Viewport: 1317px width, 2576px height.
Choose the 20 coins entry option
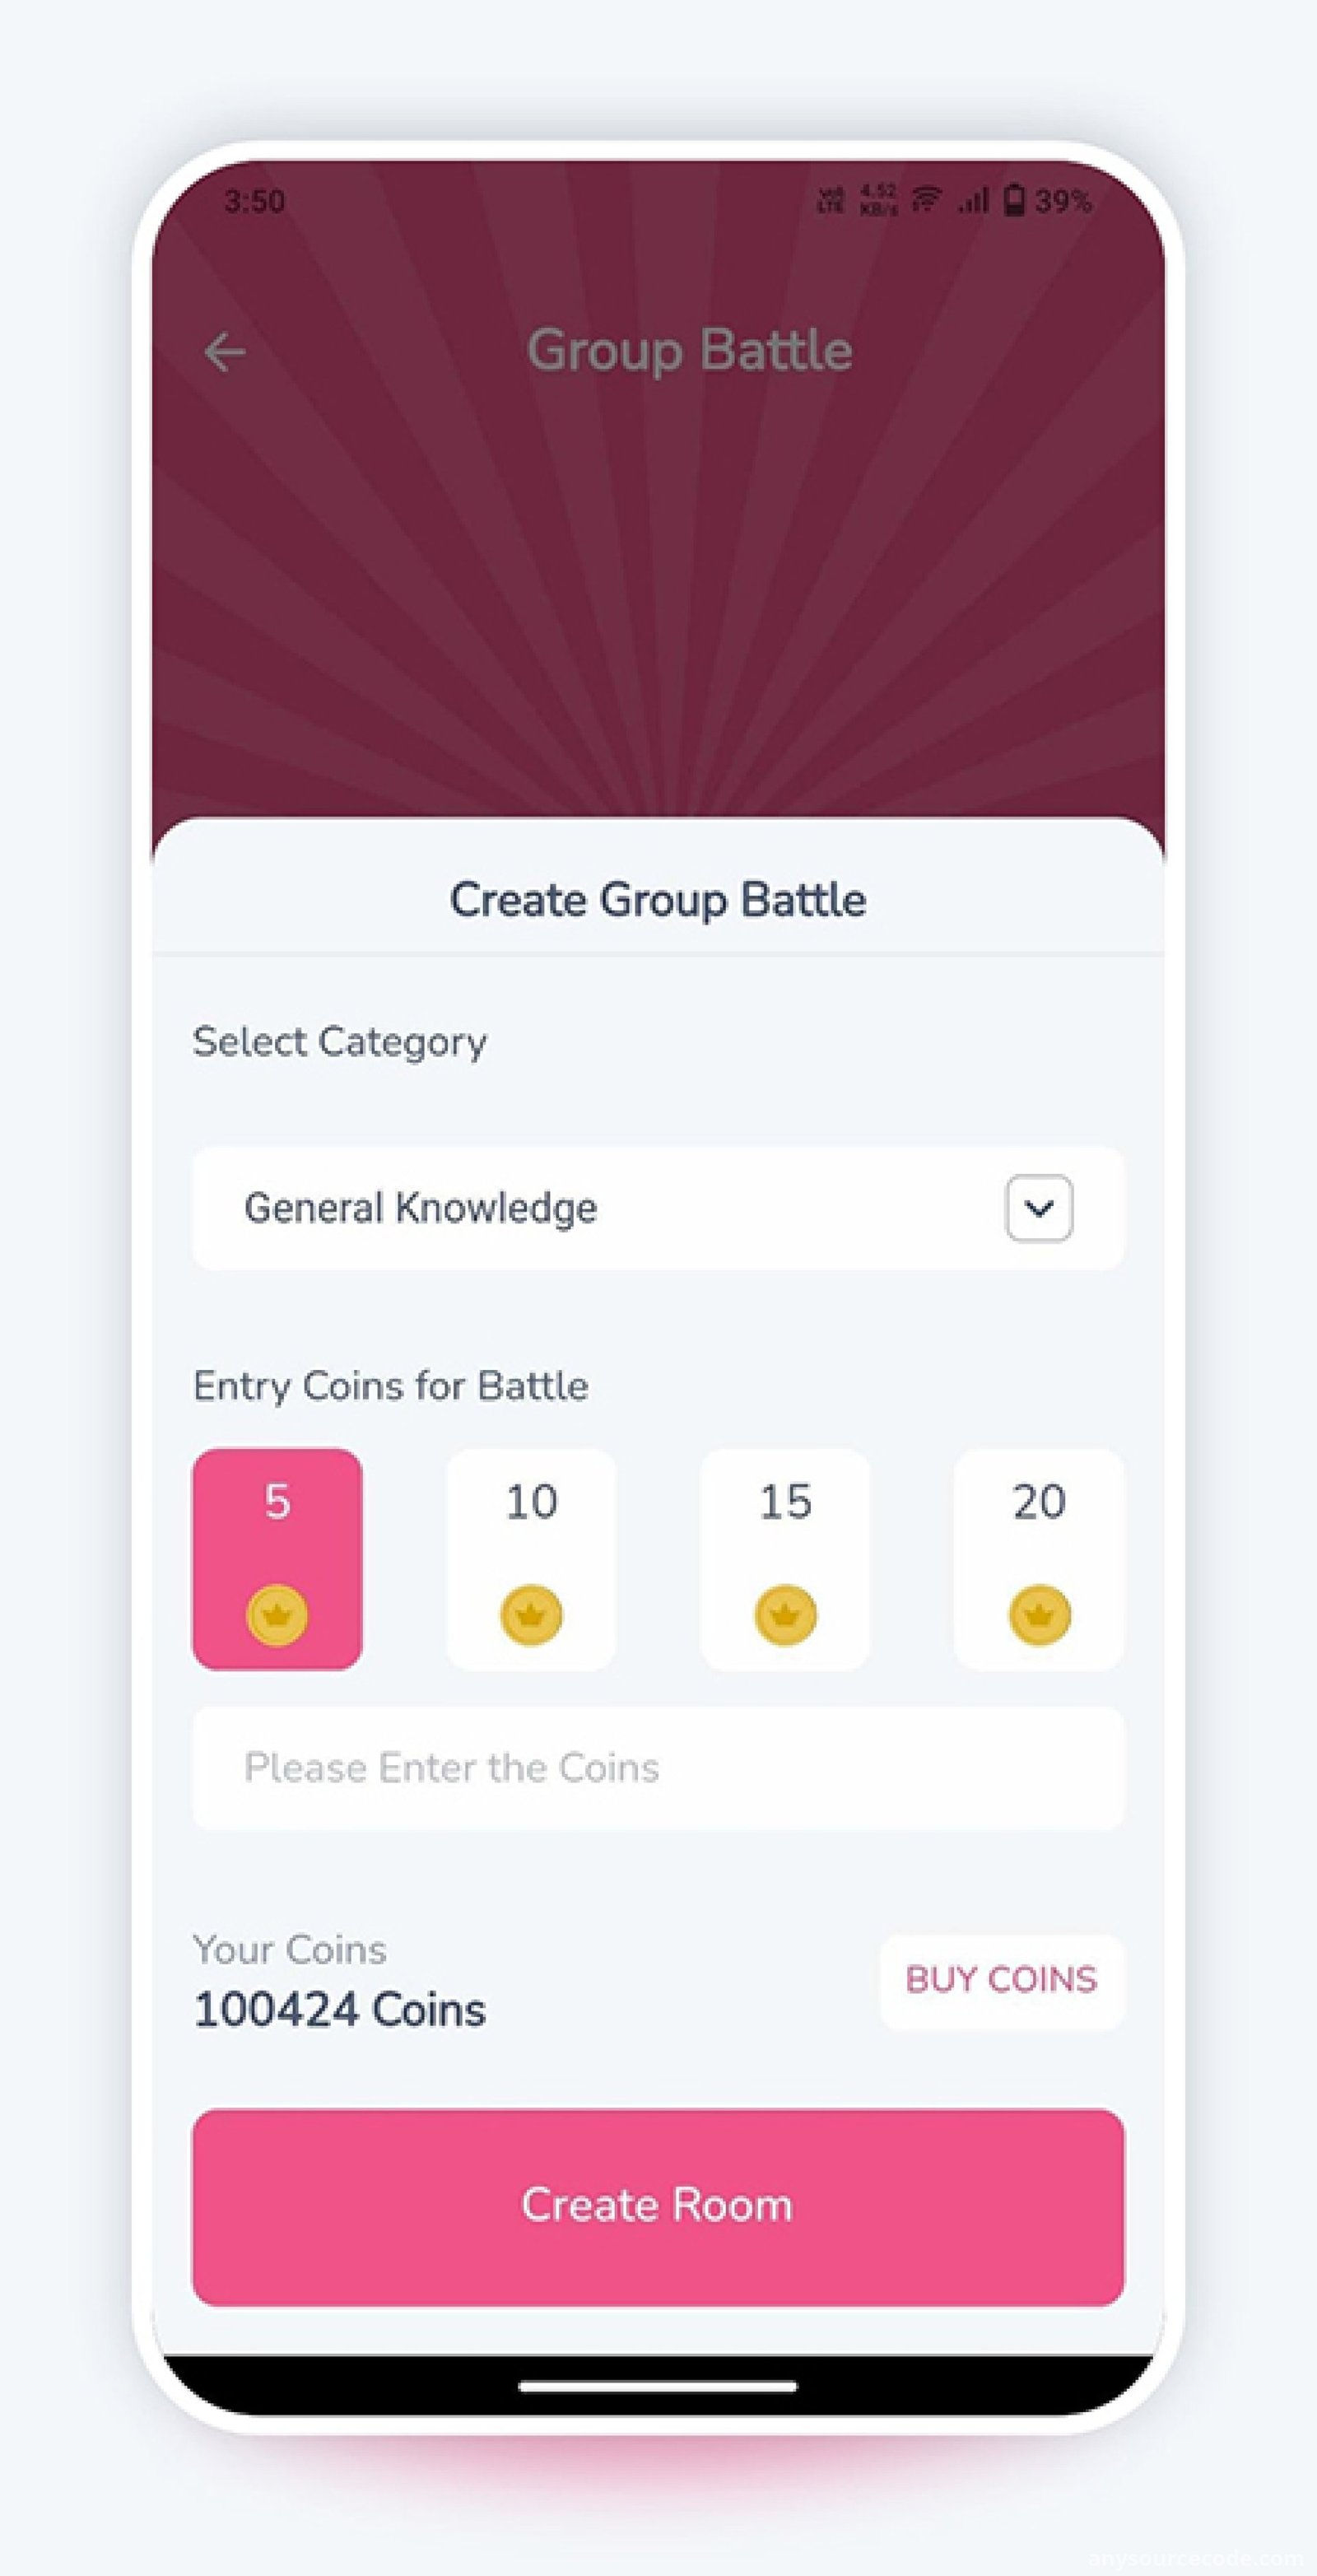[x=1040, y=1559]
